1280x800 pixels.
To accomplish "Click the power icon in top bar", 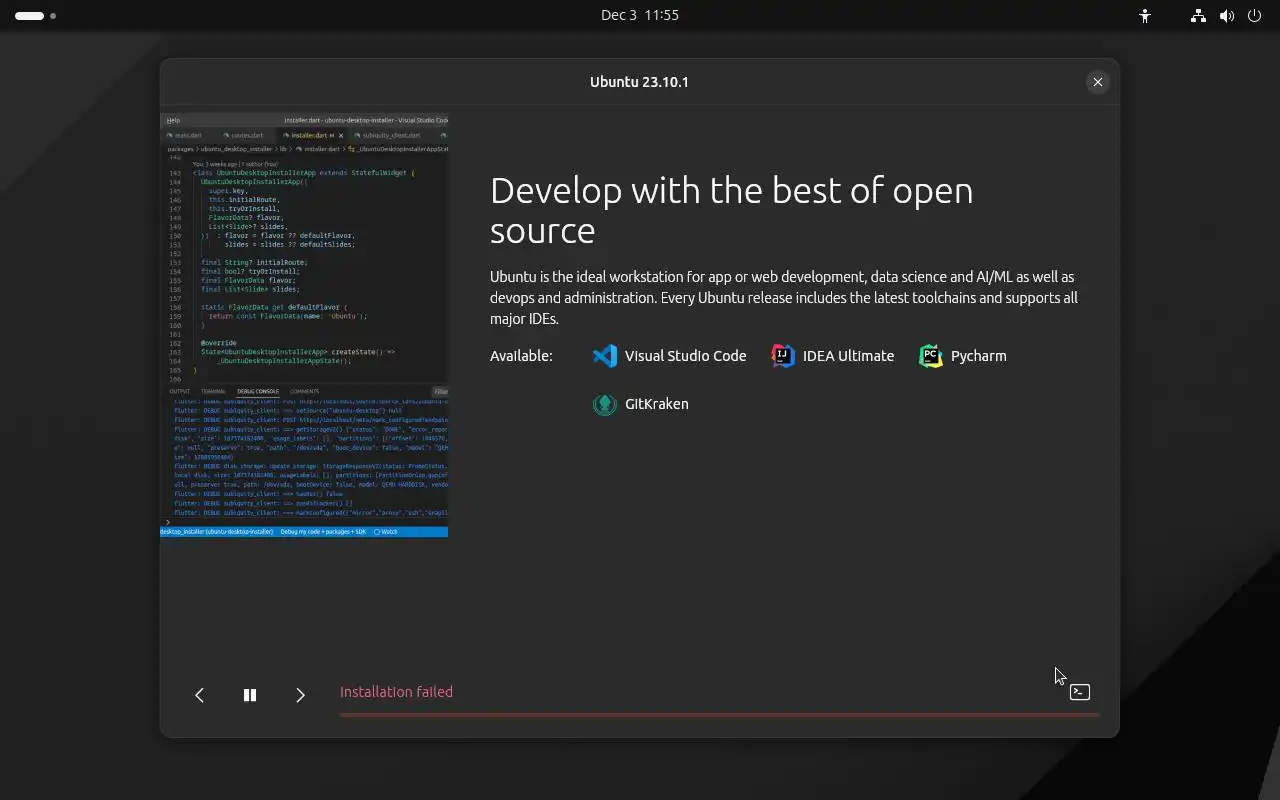I will [1255, 16].
